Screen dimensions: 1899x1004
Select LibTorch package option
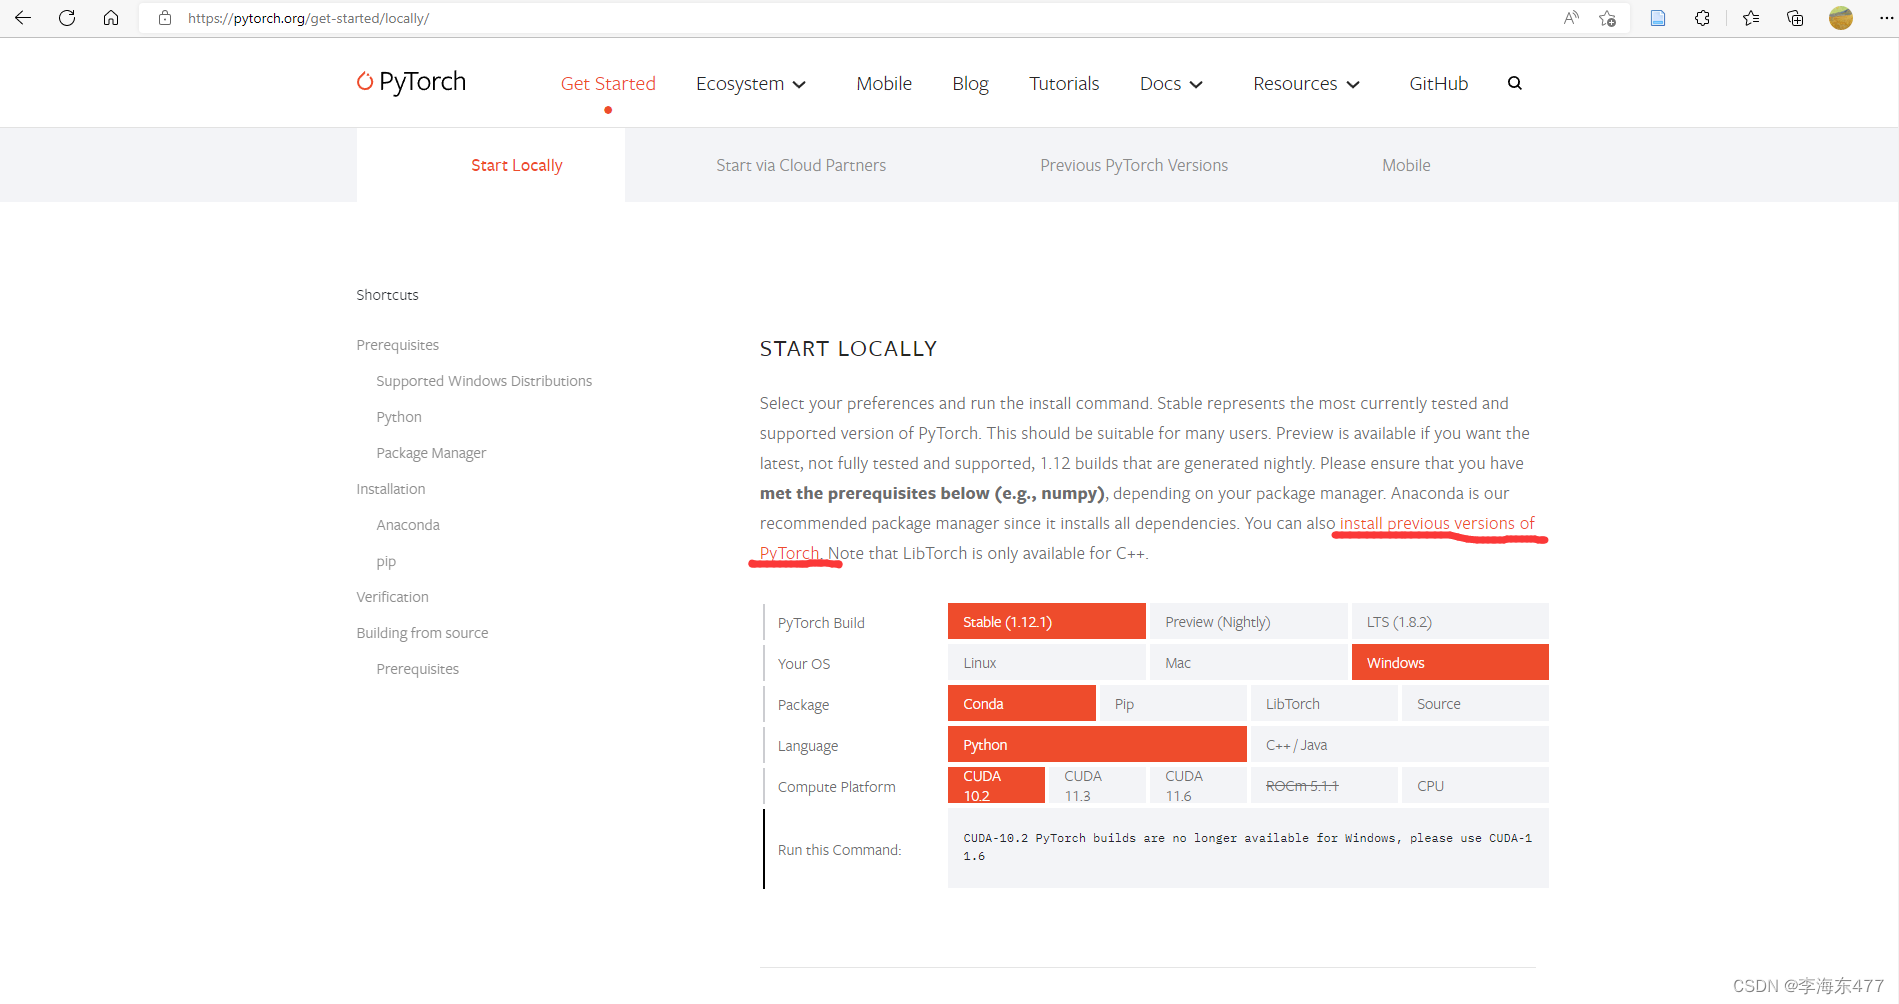pyautogui.click(x=1324, y=703)
